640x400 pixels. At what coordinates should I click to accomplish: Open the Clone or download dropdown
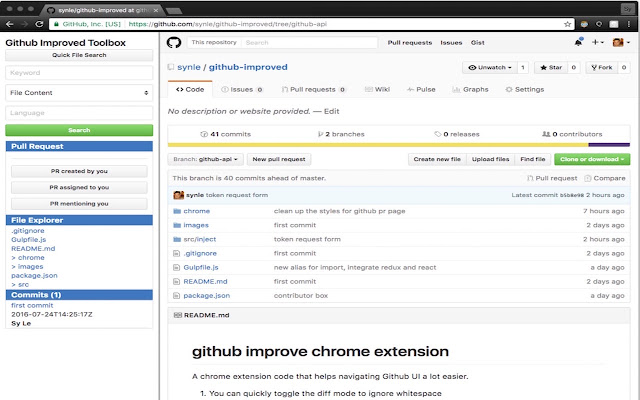pyautogui.click(x=592, y=159)
